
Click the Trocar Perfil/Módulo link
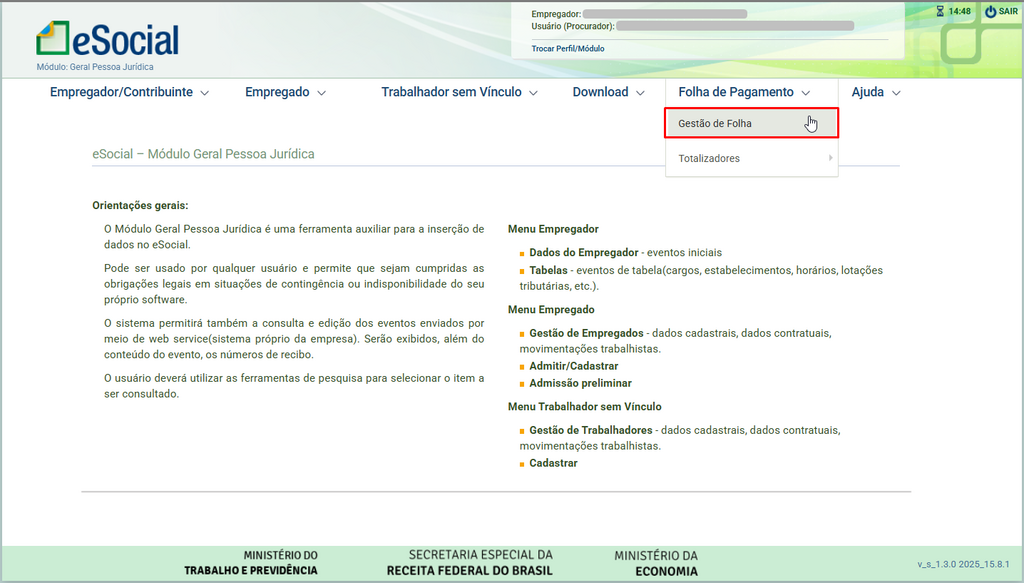pos(567,48)
